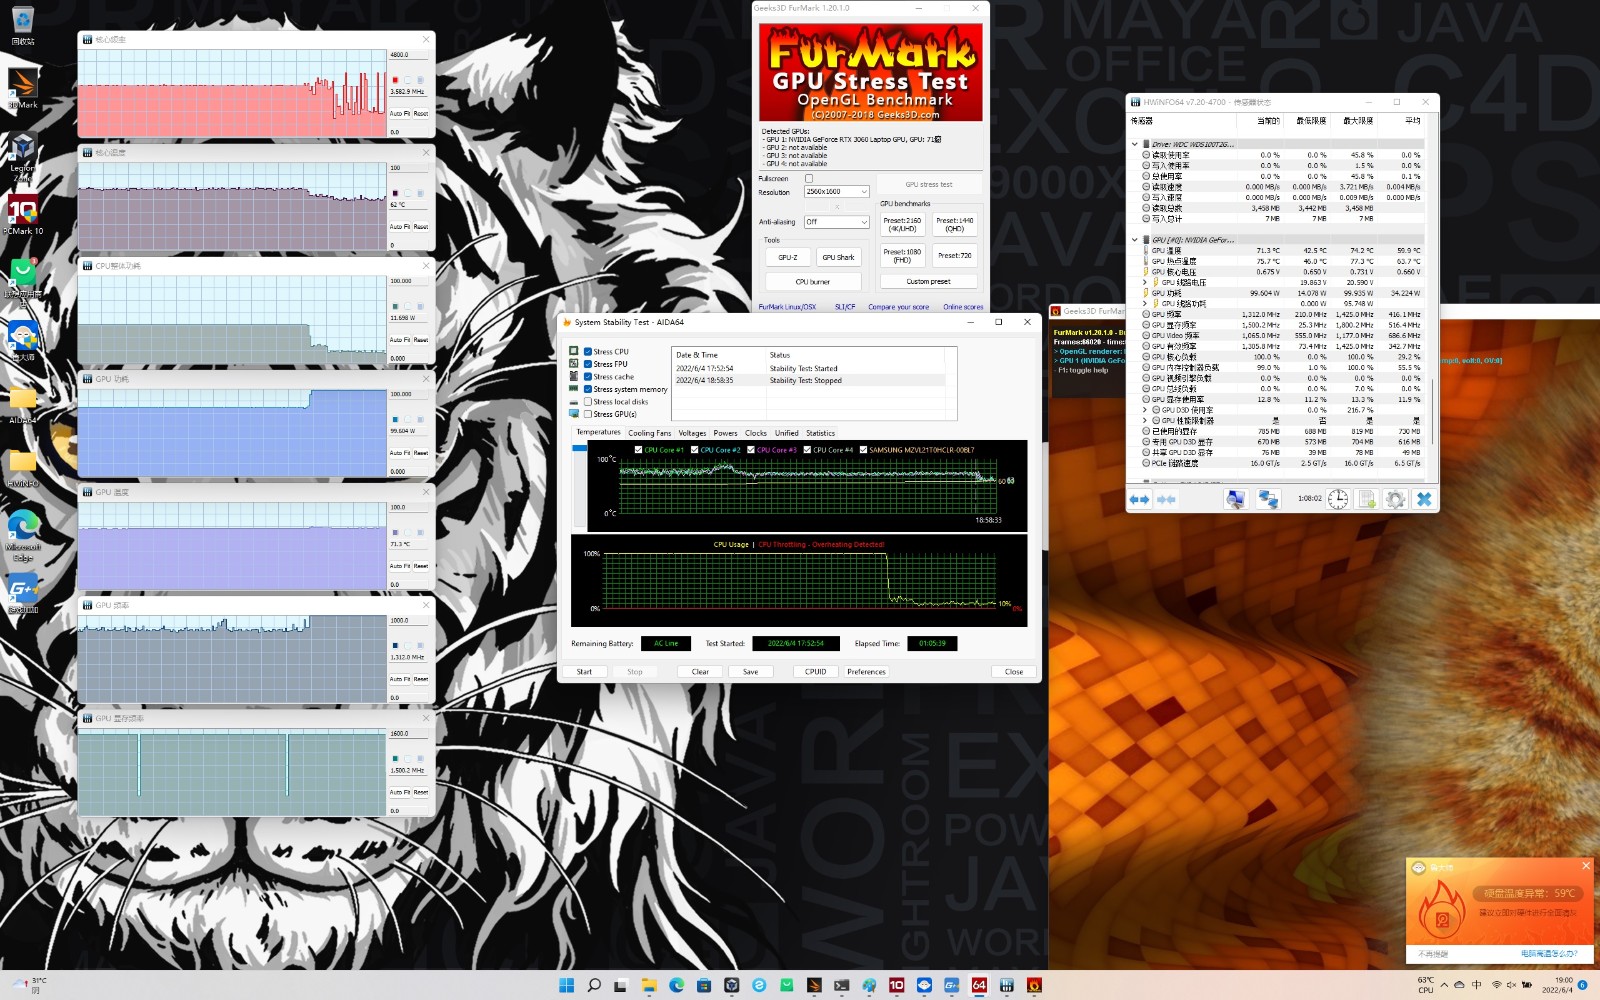The height and width of the screenshot is (1000, 1600).
Task: Enable Stress local disks
Action: click(x=588, y=401)
